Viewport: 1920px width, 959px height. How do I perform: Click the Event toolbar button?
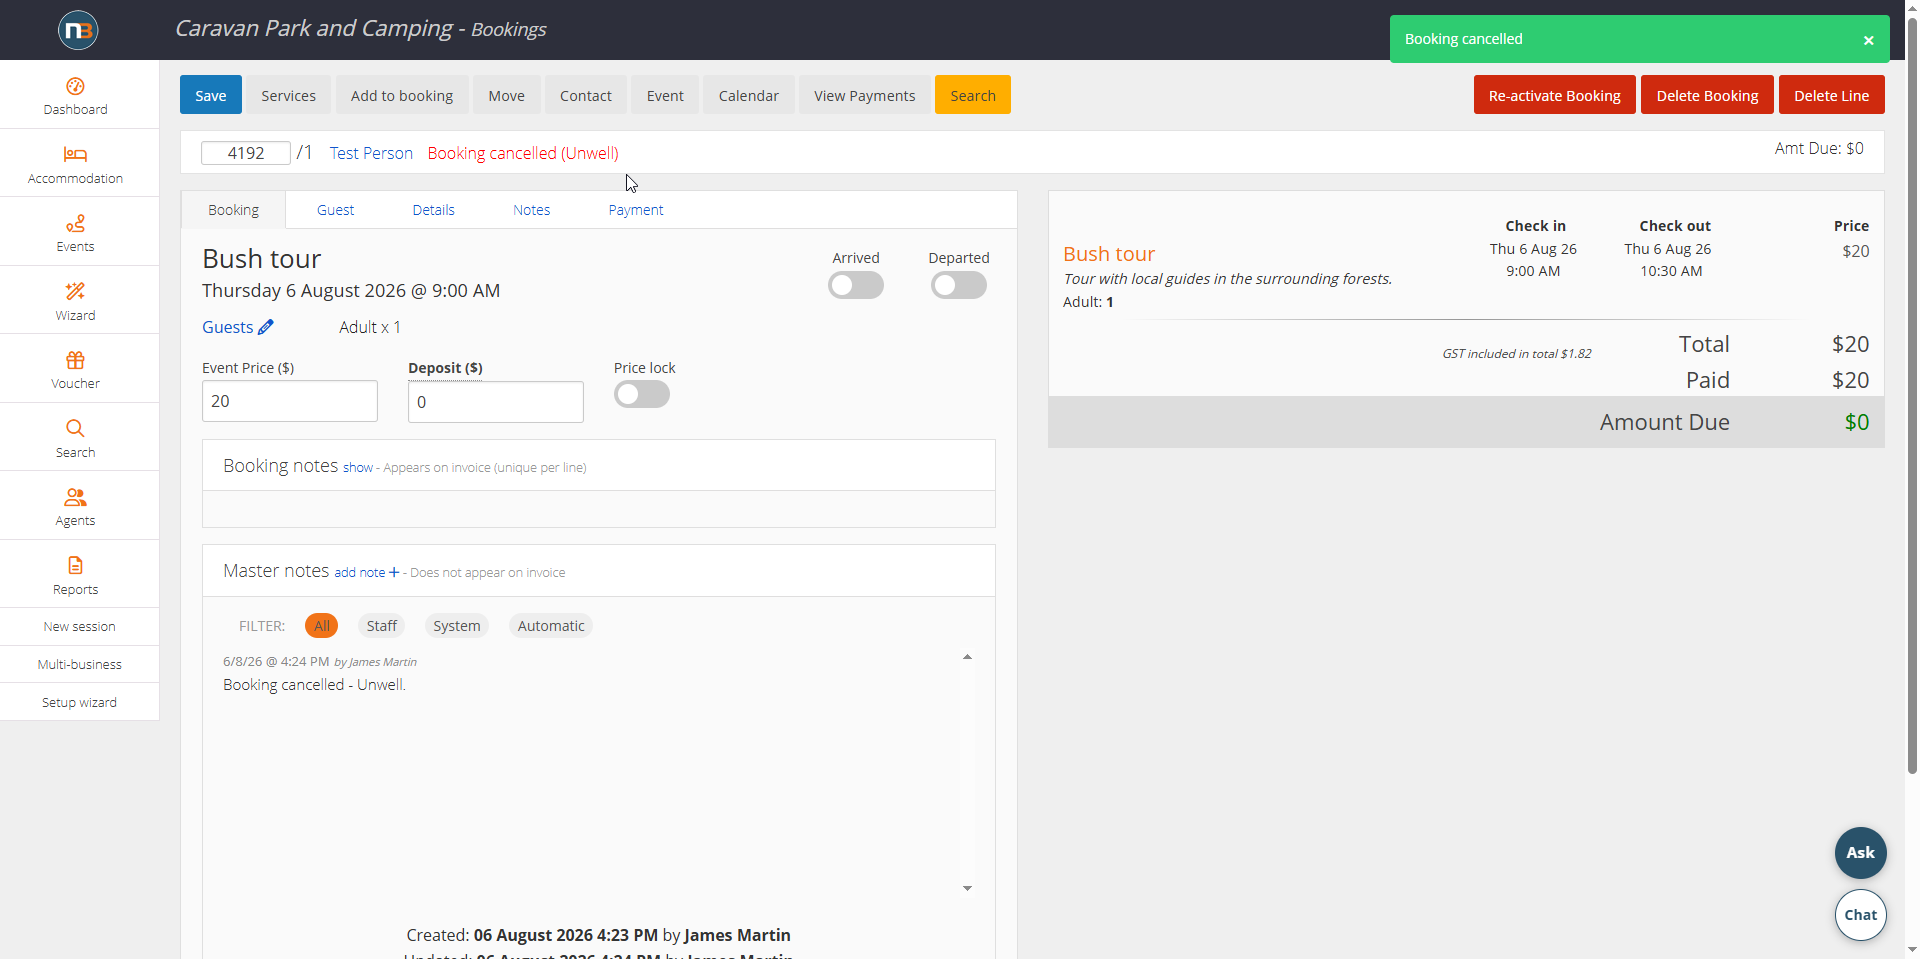(665, 95)
